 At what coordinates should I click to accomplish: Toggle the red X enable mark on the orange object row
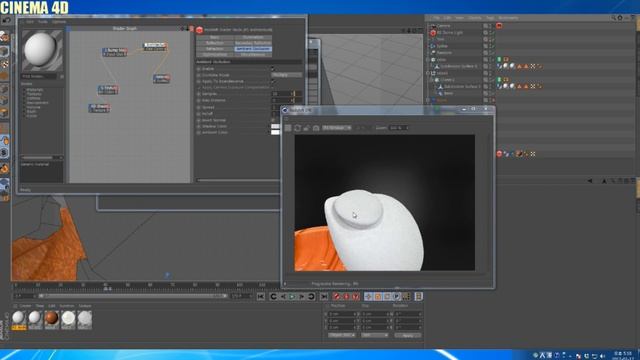[x=492, y=100]
